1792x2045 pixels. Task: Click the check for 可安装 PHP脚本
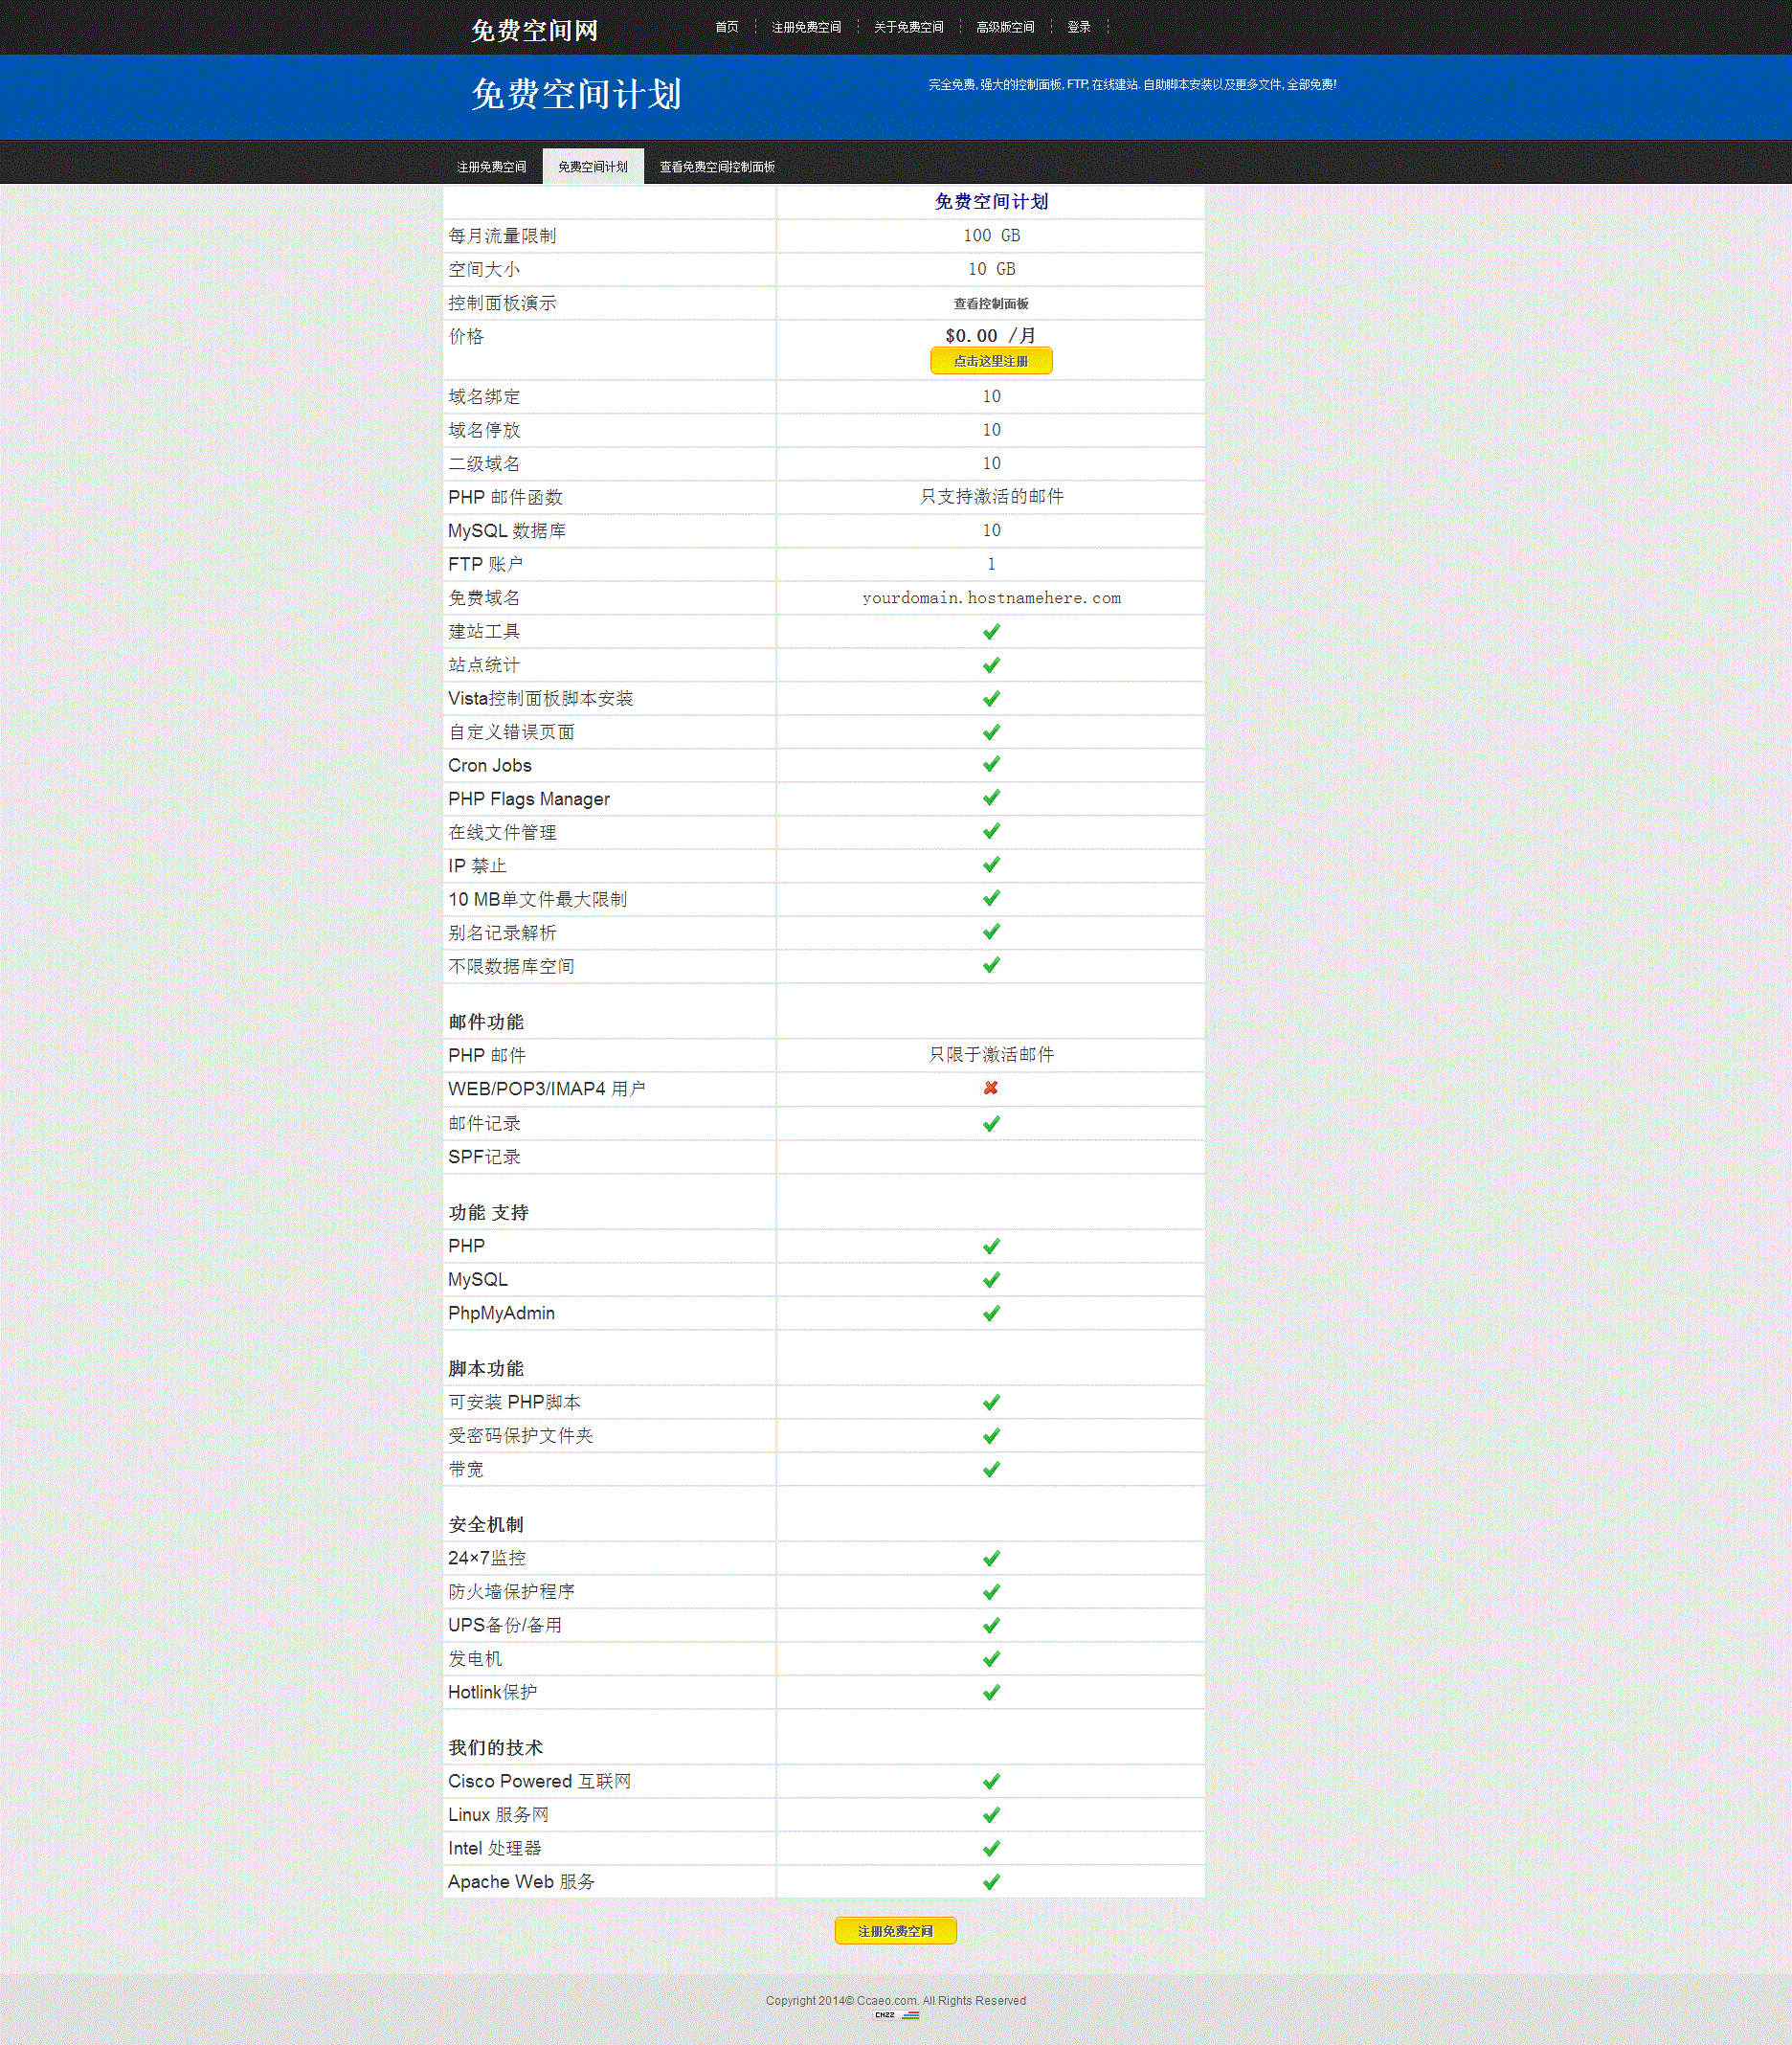991,1402
